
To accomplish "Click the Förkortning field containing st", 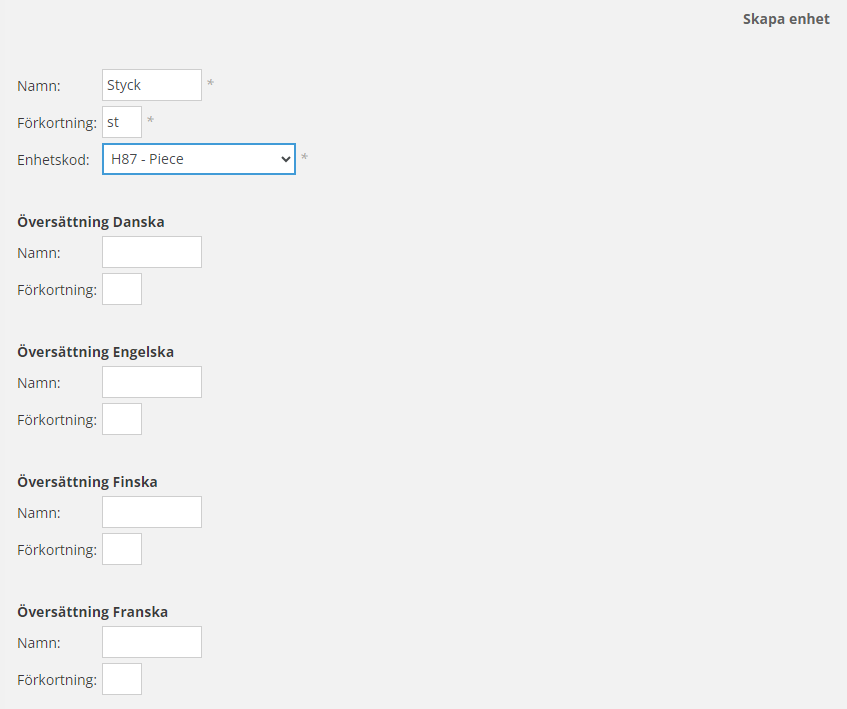I will click(122, 122).
